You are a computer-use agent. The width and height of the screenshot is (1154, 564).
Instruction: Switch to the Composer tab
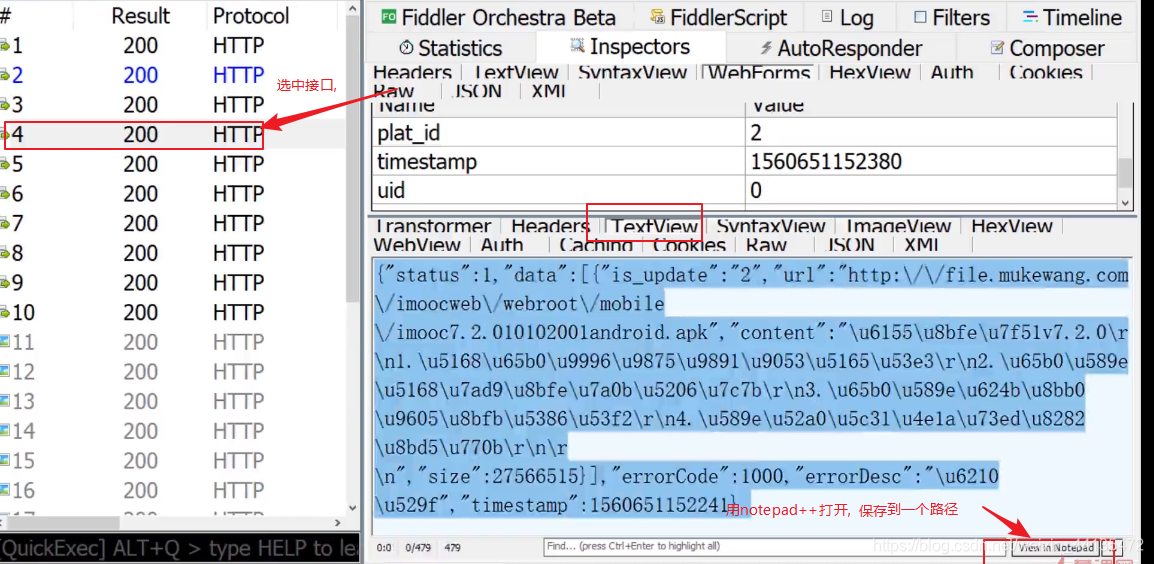[1047, 49]
